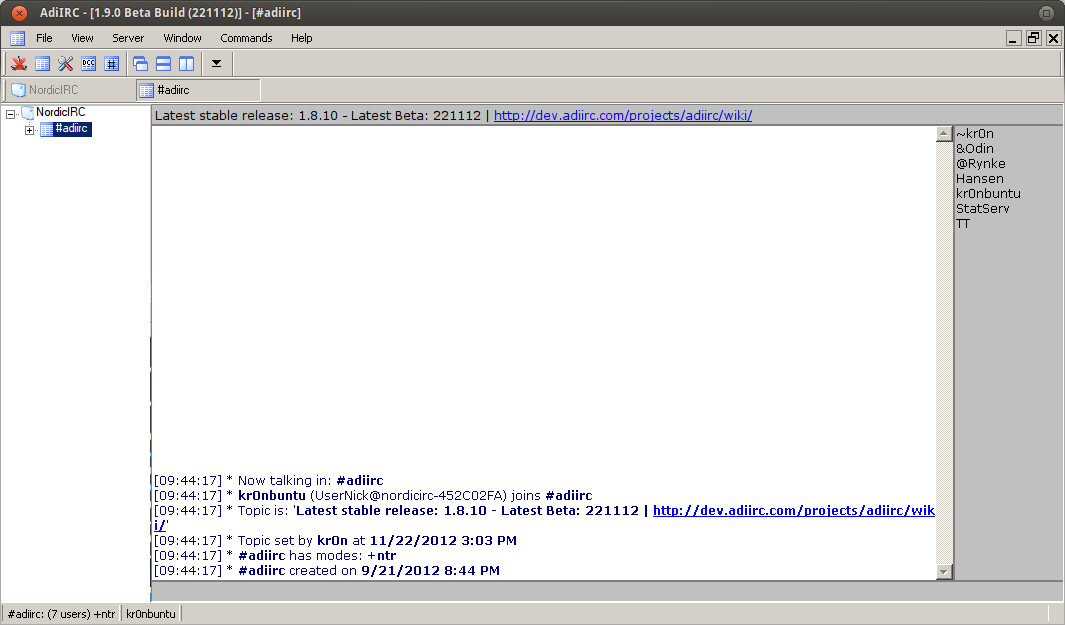Collapse the NordicIRC tree node
This screenshot has width=1065, height=625.
click(x=11, y=114)
